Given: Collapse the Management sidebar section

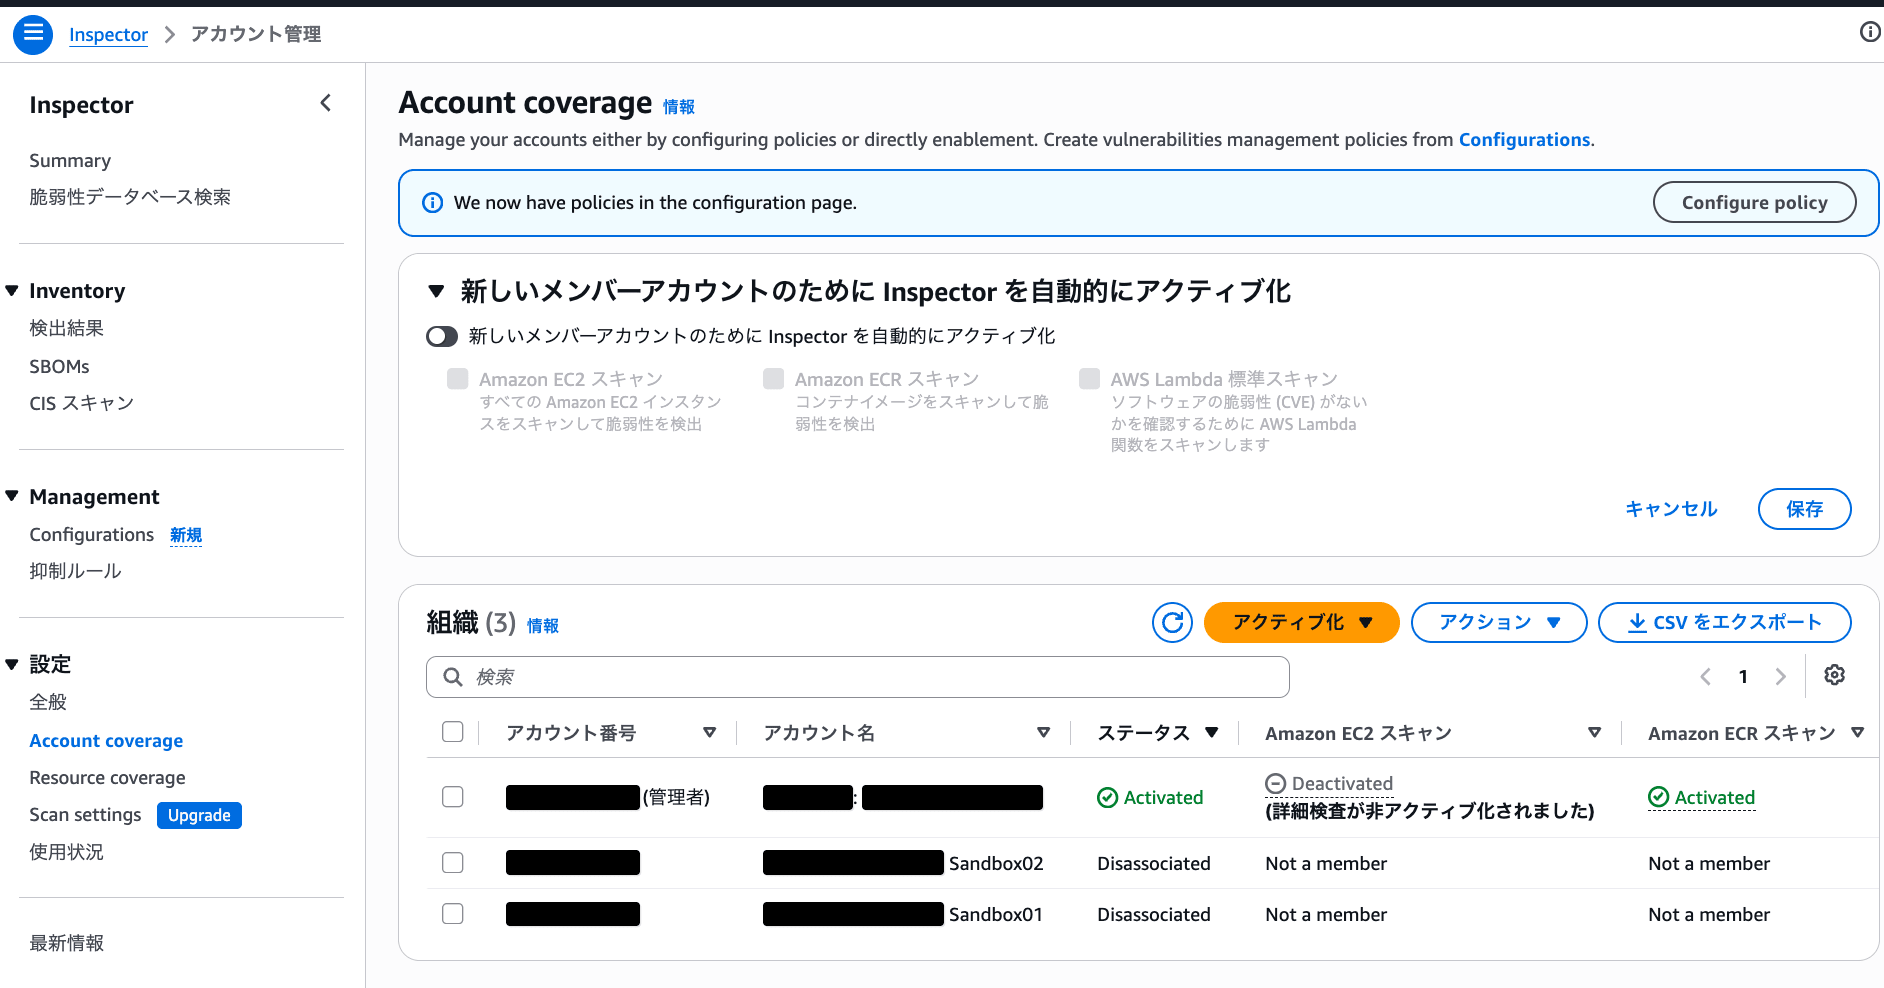Looking at the screenshot, I should click(x=12, y=497).
